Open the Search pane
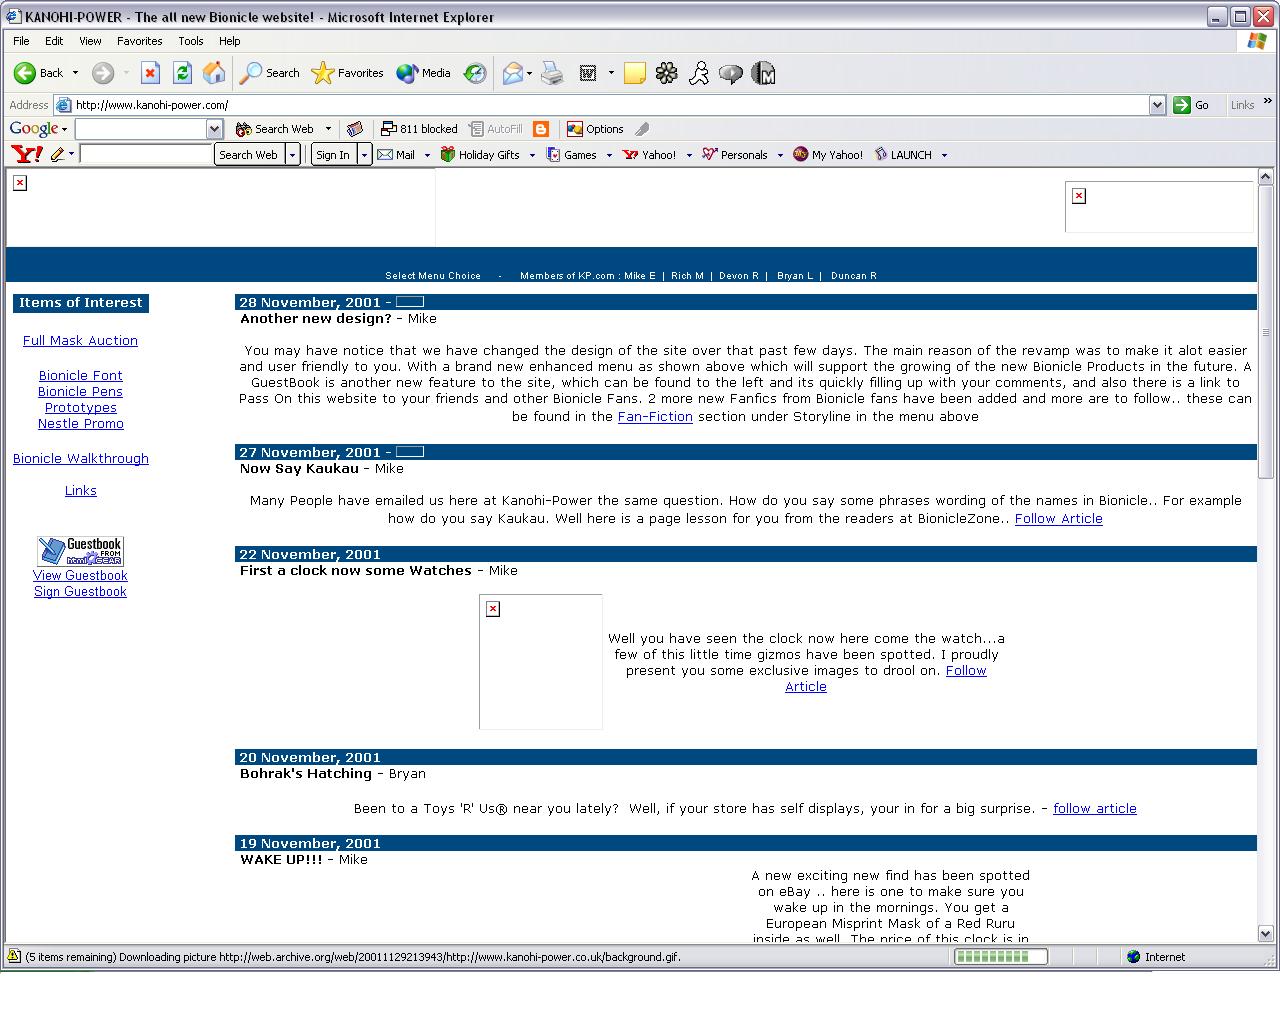The height and width of the screenshot is (1024, 1280). (270, 73)
